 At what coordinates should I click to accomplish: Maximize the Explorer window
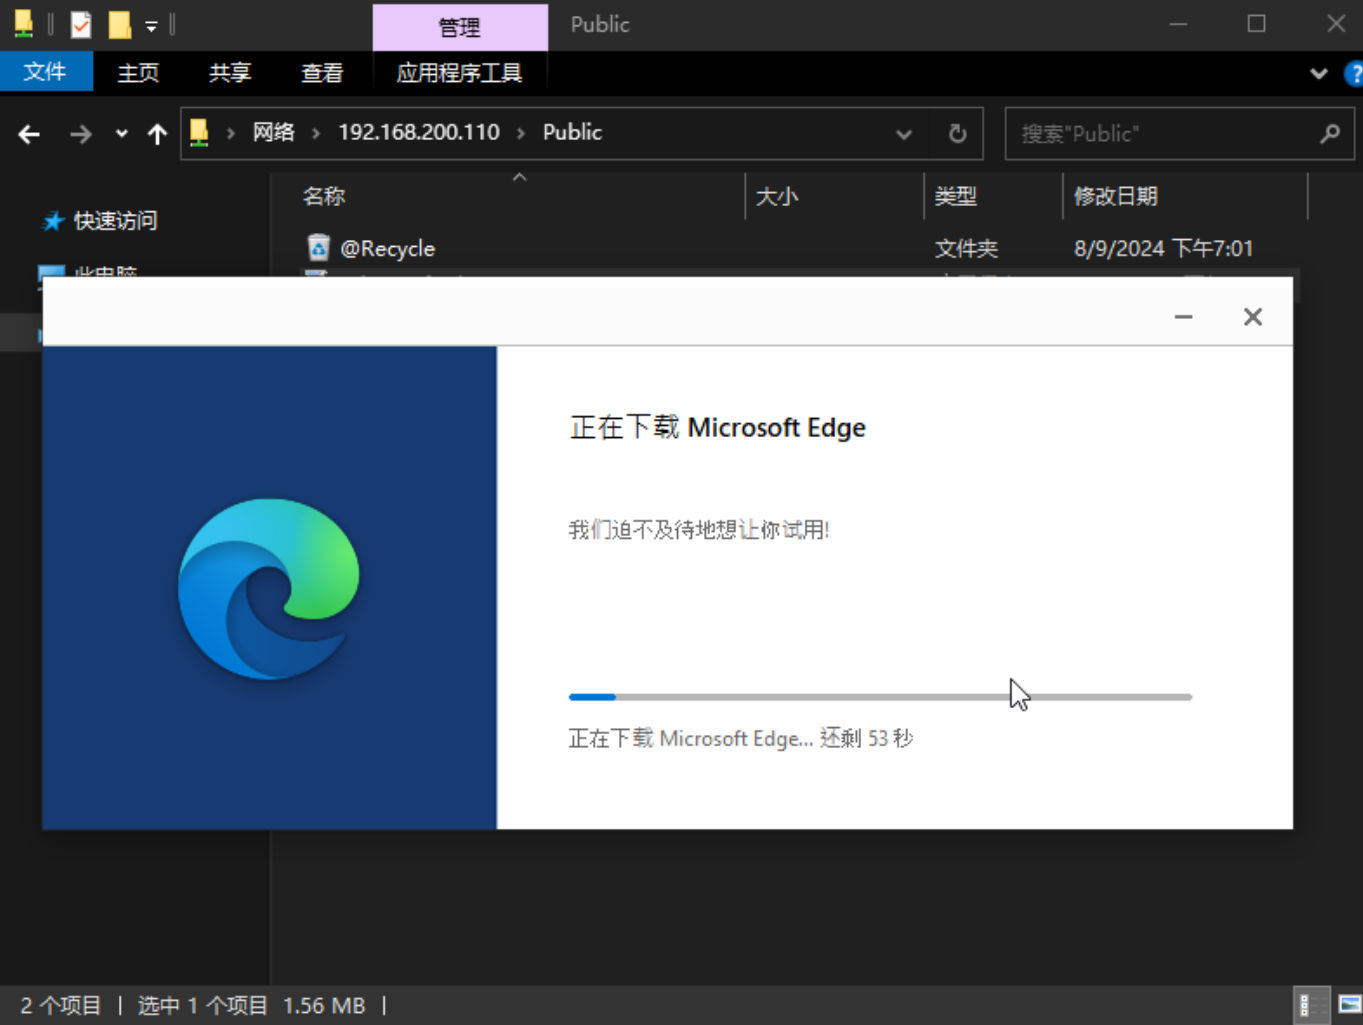pos(1257,24)
